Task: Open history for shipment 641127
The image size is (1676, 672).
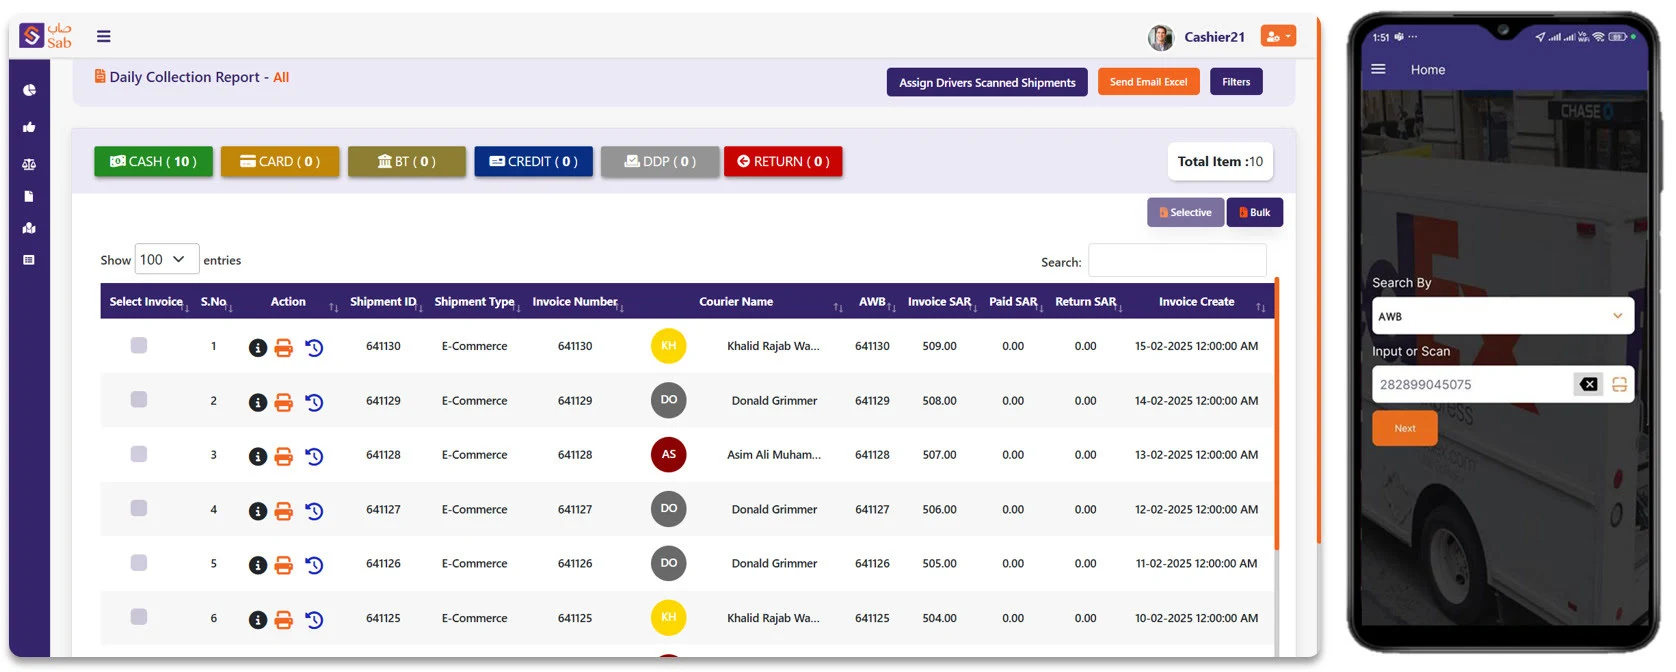Action: pyautogui.click(x=314, y=511)
